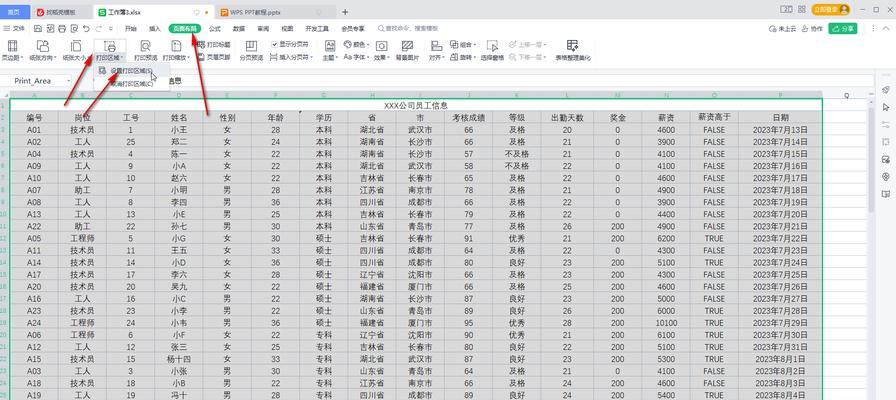Click the 打印预览 print preview icon
The image size is (896, 400).
click(x=146, y=46)
